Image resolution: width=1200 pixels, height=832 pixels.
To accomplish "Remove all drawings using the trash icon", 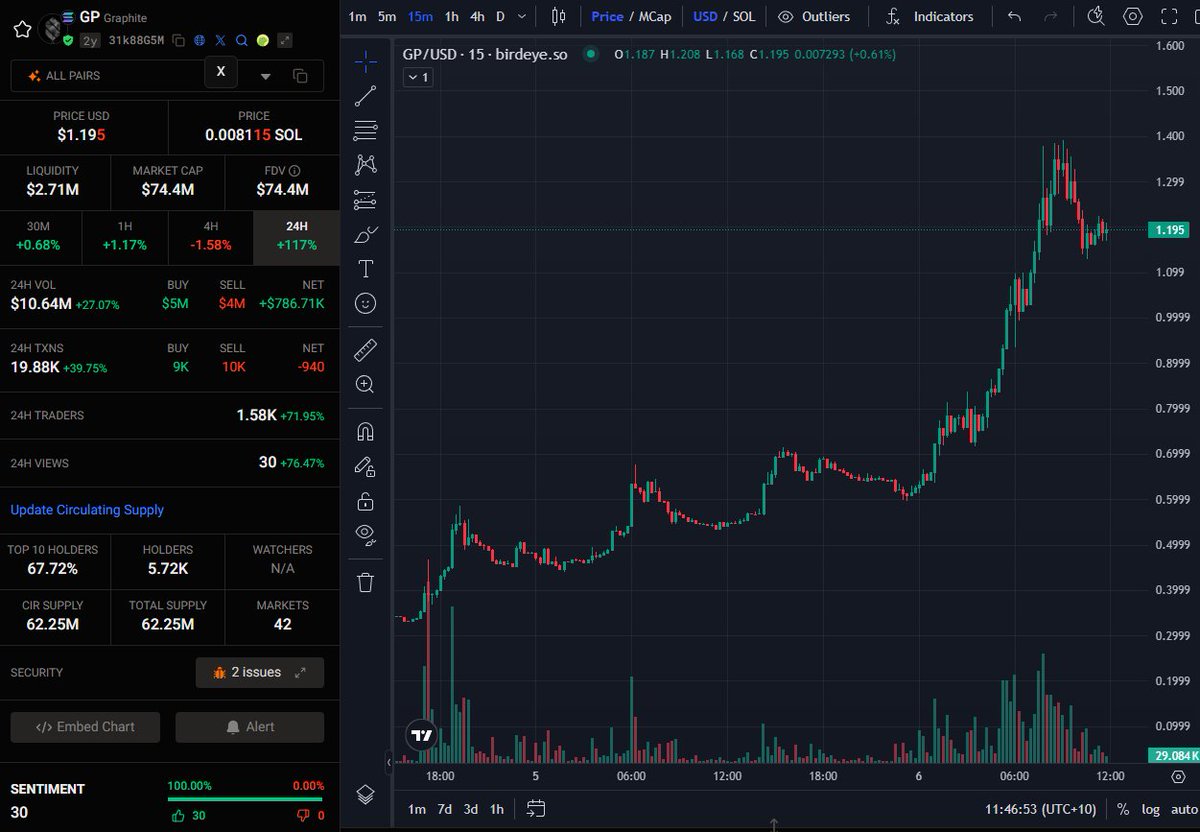I will [x=365, y=580].
